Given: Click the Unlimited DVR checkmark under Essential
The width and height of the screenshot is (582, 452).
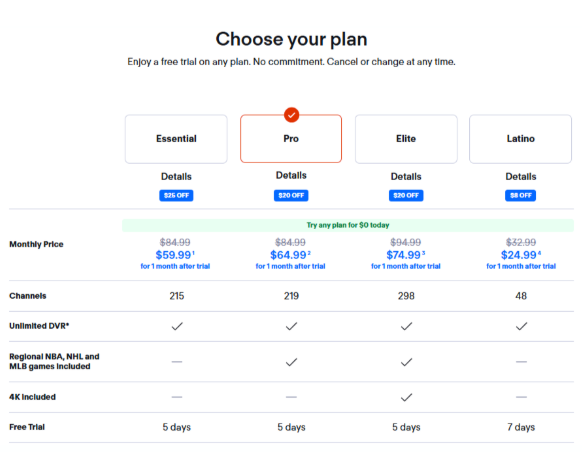Looking at the screenshot, I should click(177, 326).
